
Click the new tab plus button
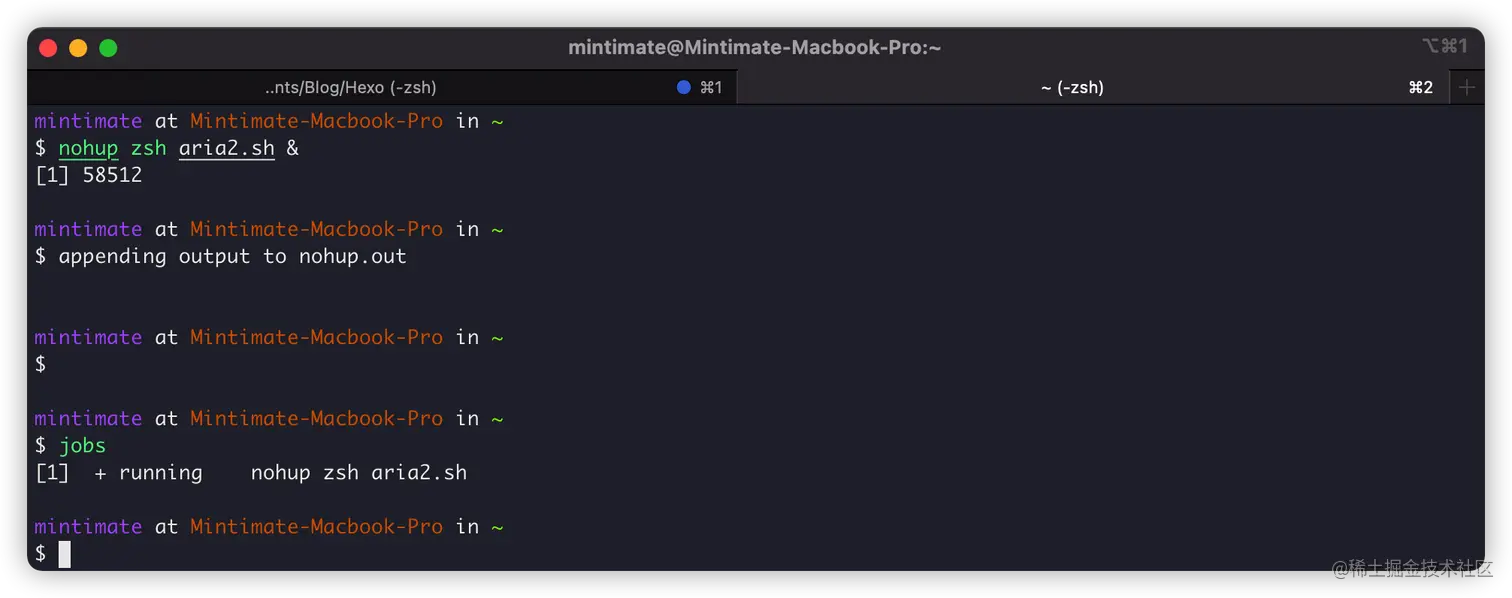[x=1466, y=88]
